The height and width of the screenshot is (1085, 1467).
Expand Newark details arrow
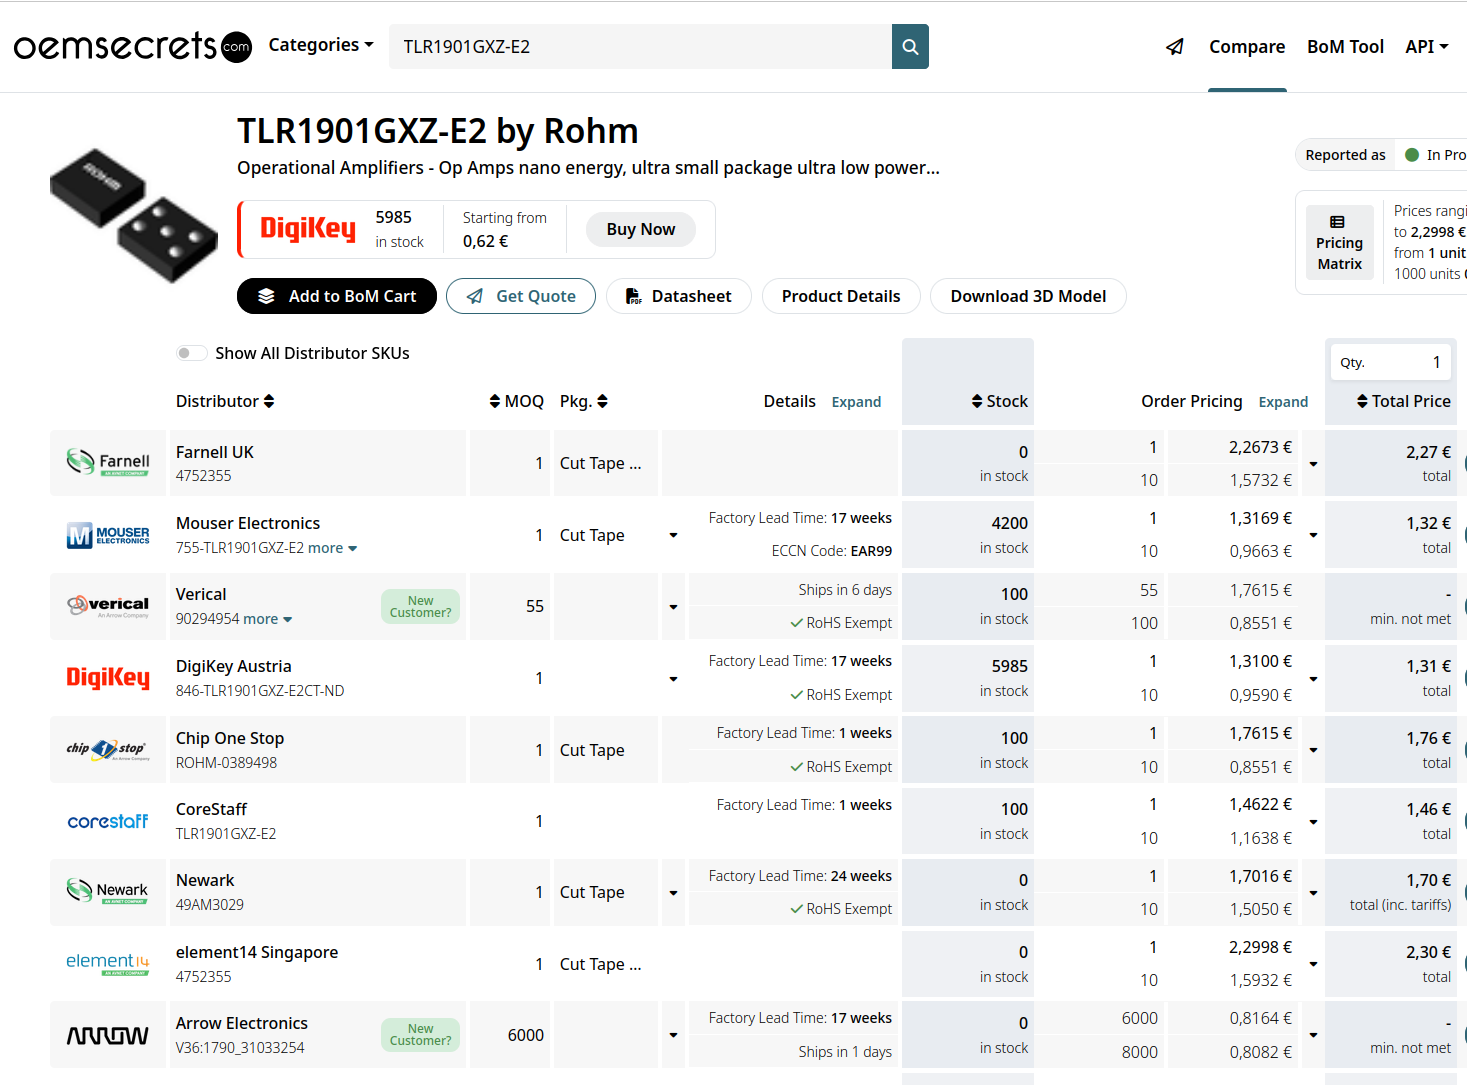pyautogui.click(x=673, y=893)
